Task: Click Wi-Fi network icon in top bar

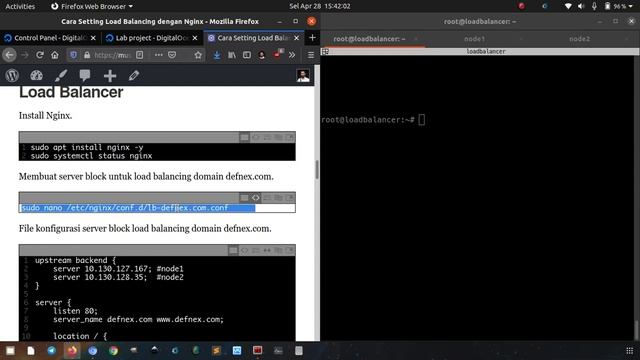Action: click(x=568, y=6)
